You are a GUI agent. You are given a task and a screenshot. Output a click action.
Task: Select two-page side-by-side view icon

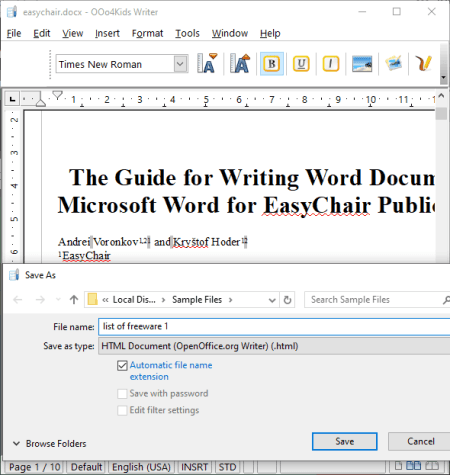(x=413, y=465)
